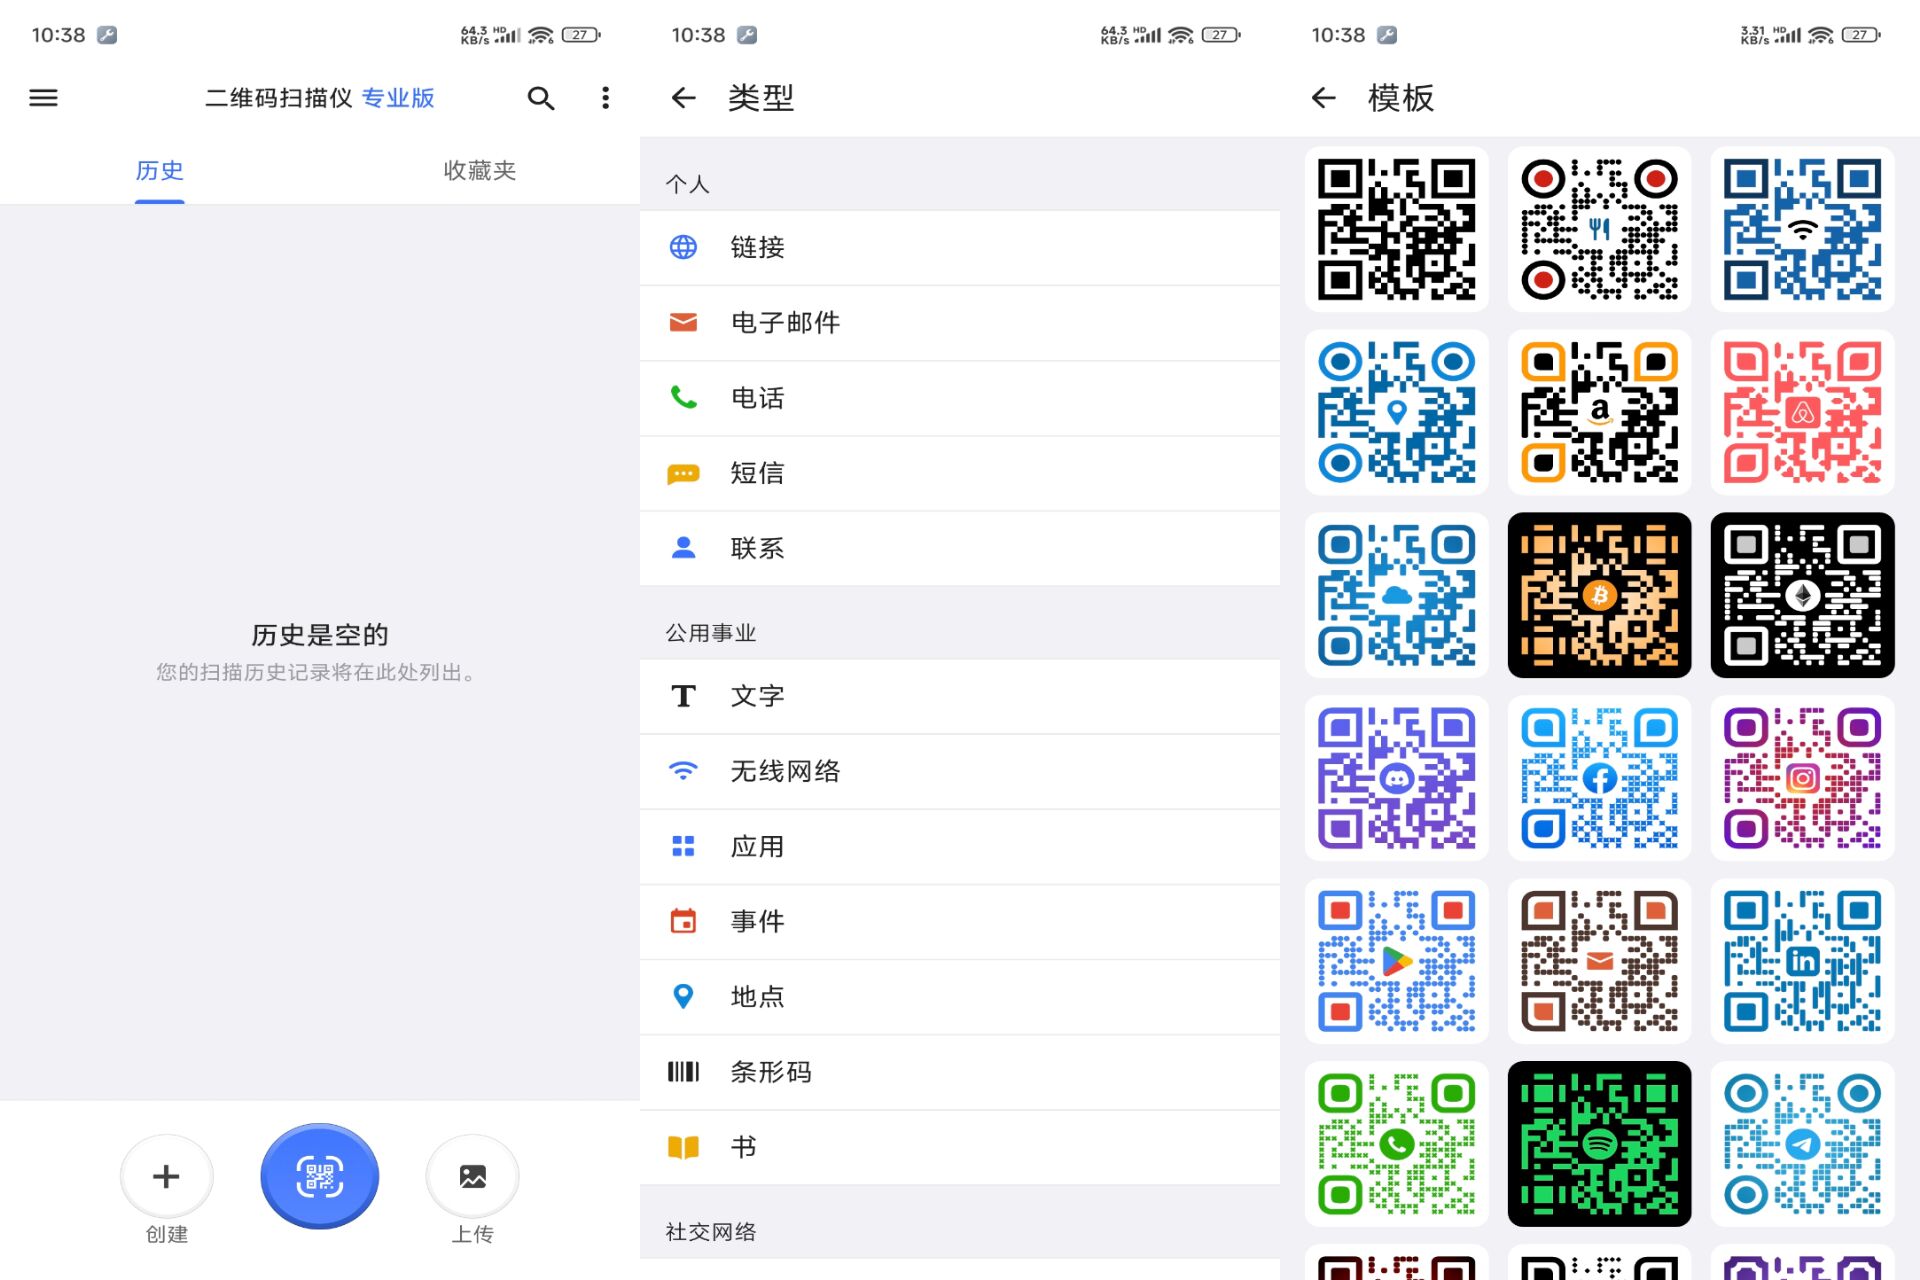Choose the 联系 type row

(x=960, y=548)
